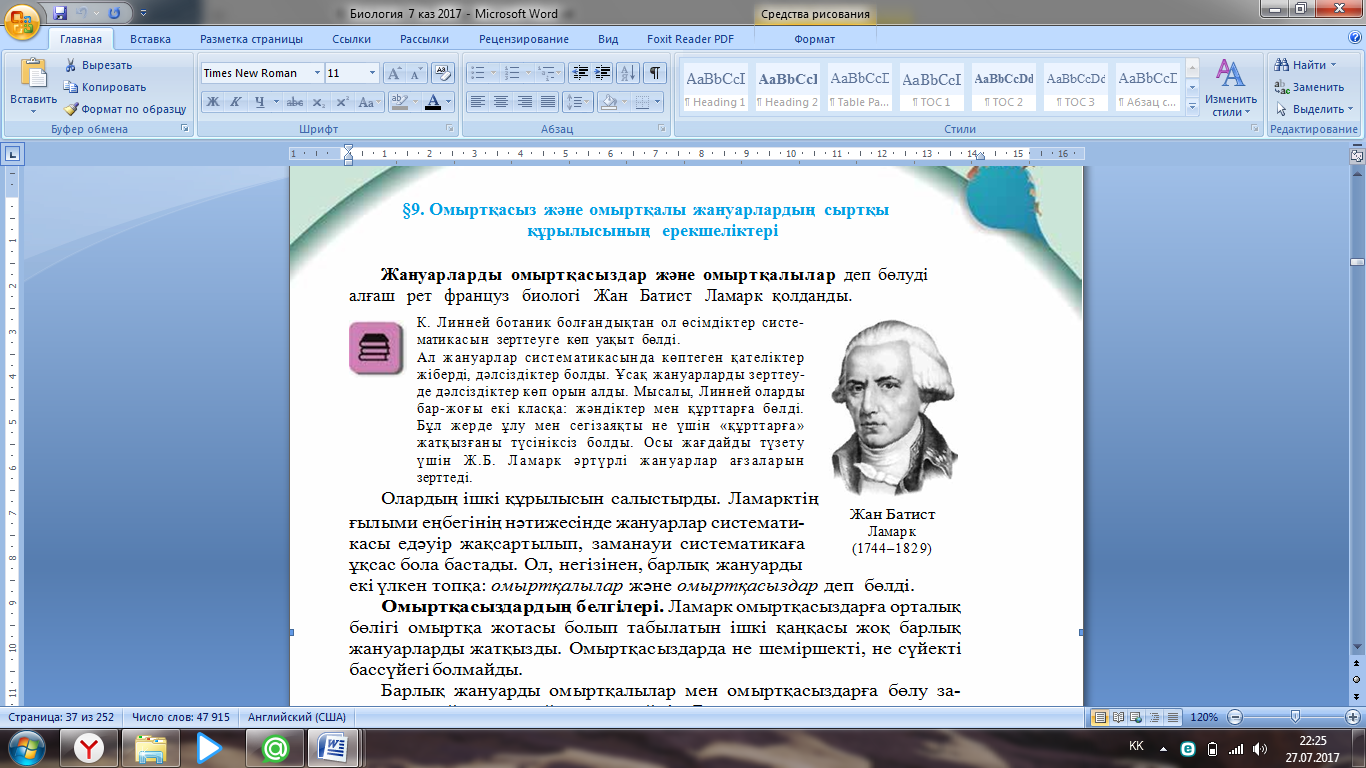Switch to full screen reading view
1366x768 pixels.
tap(1119, 717)
